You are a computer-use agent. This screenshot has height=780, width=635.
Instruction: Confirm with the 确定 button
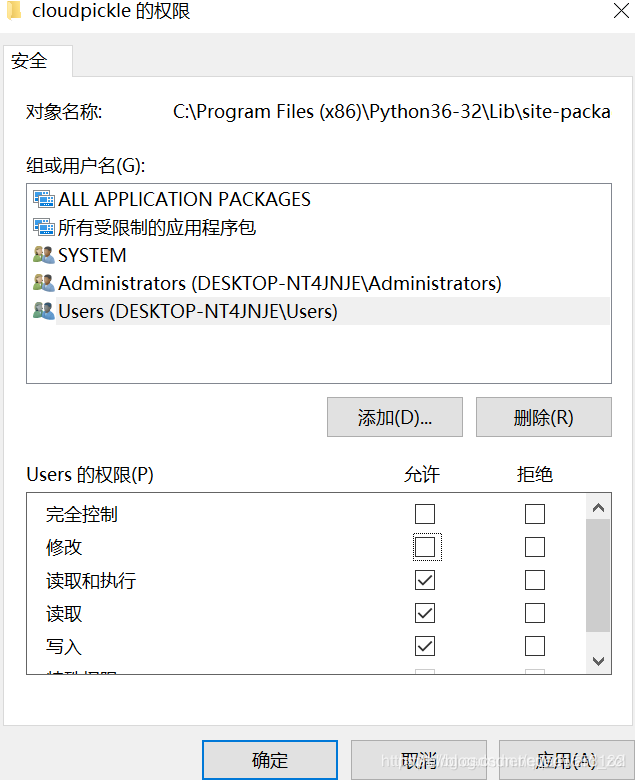click(270, 760)
